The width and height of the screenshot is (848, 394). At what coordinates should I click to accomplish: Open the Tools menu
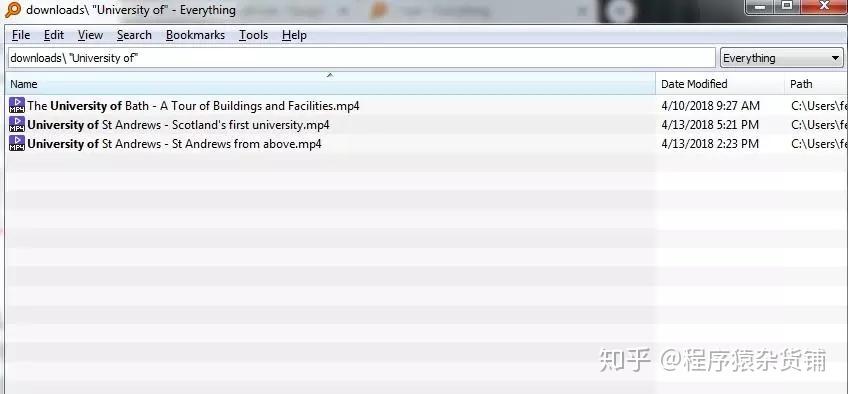(x=254, y=35)
